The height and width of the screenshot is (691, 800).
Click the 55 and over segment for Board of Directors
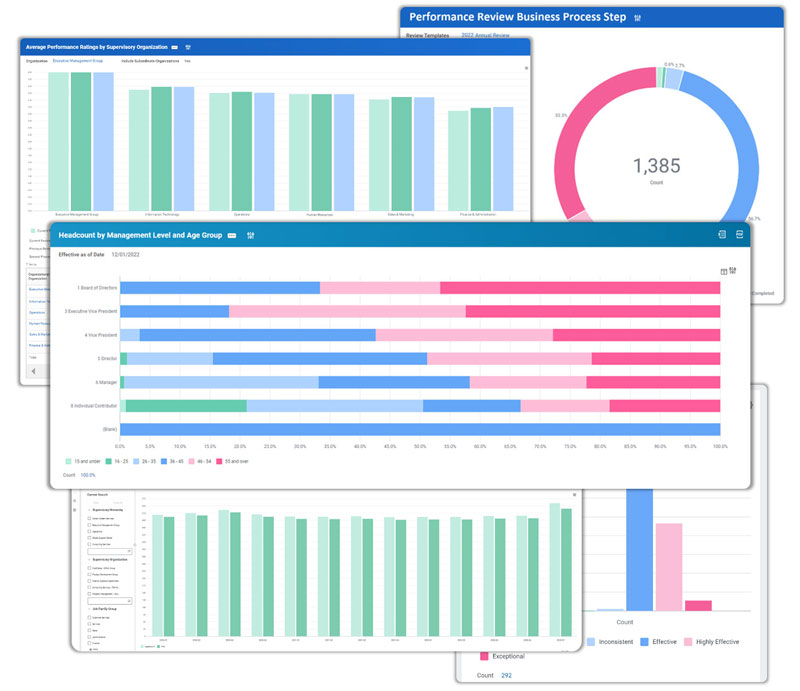coord(580,288)
